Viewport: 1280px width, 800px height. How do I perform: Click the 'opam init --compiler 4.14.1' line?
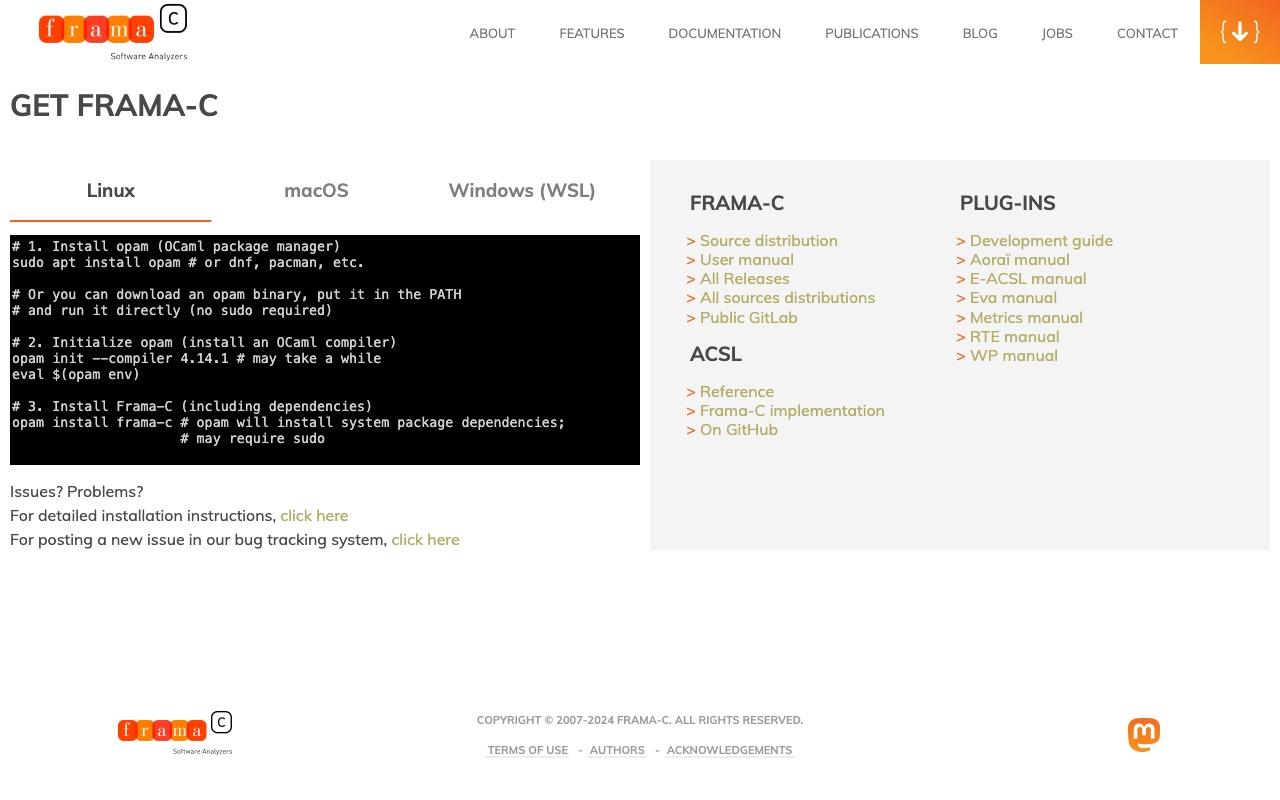click(197, 358)
